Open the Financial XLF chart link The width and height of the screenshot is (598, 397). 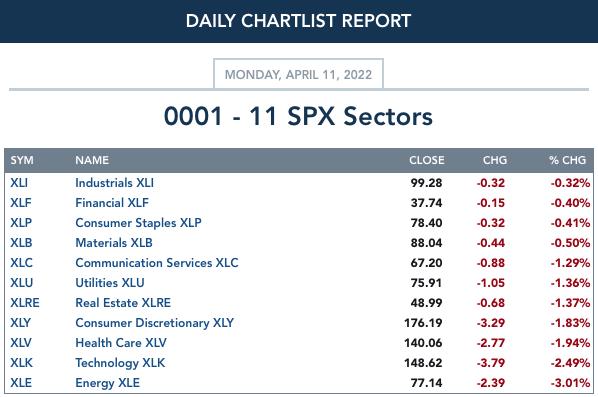click(112, 203)
